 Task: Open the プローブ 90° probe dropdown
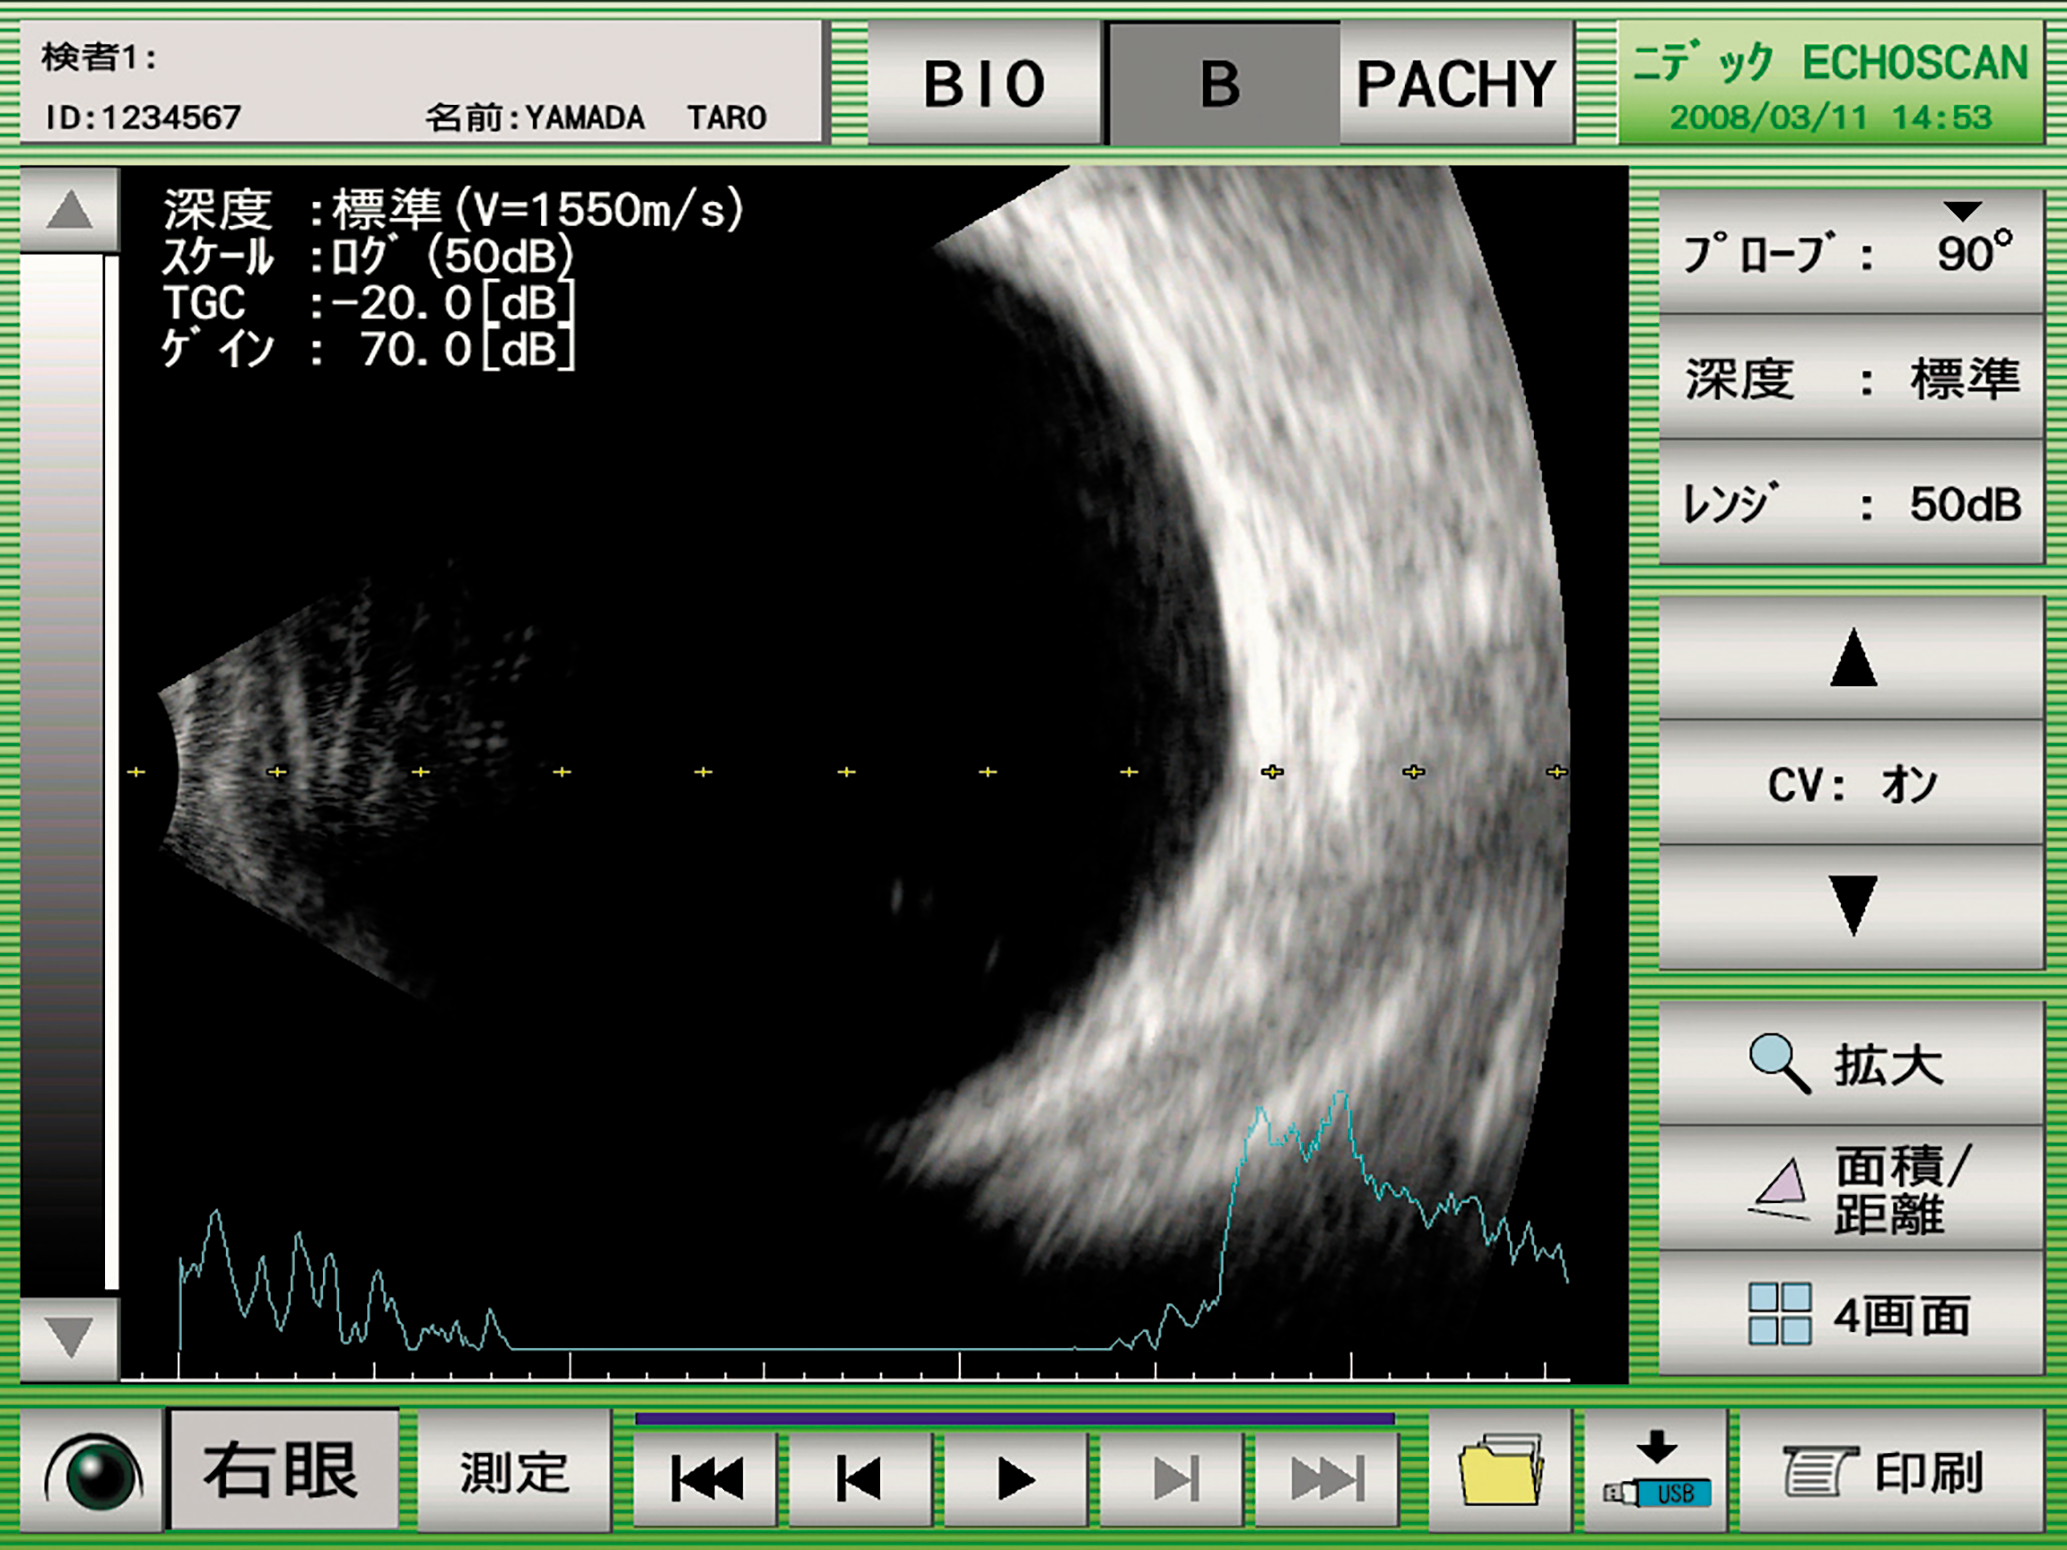tap(1852, 252)
